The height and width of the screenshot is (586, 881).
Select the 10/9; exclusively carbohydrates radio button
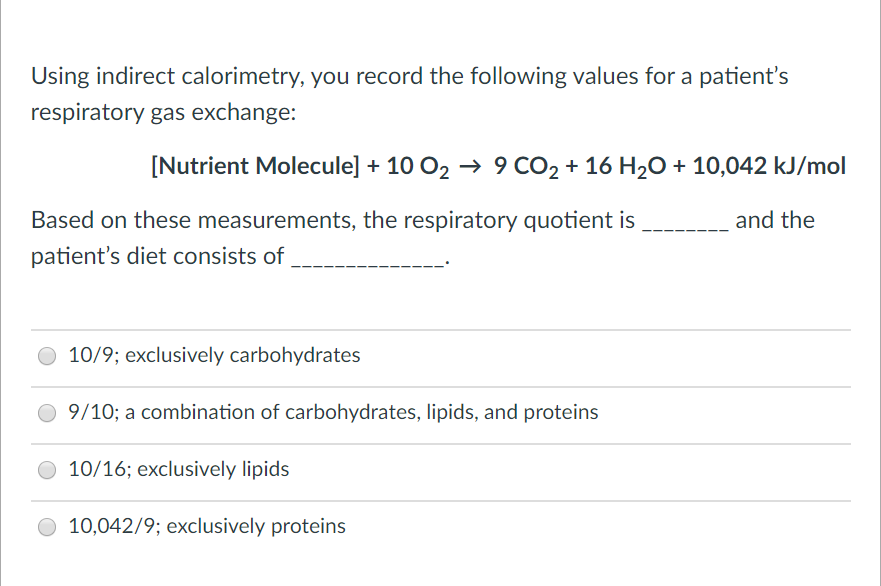[x=46, y=355]
